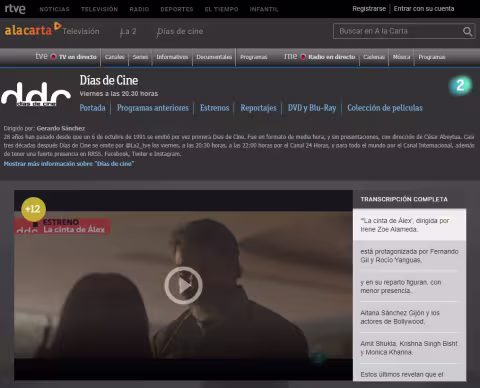Click the tve logo in nav bar
The height and width of the screenshot is (388, 480).
point(41,56)
